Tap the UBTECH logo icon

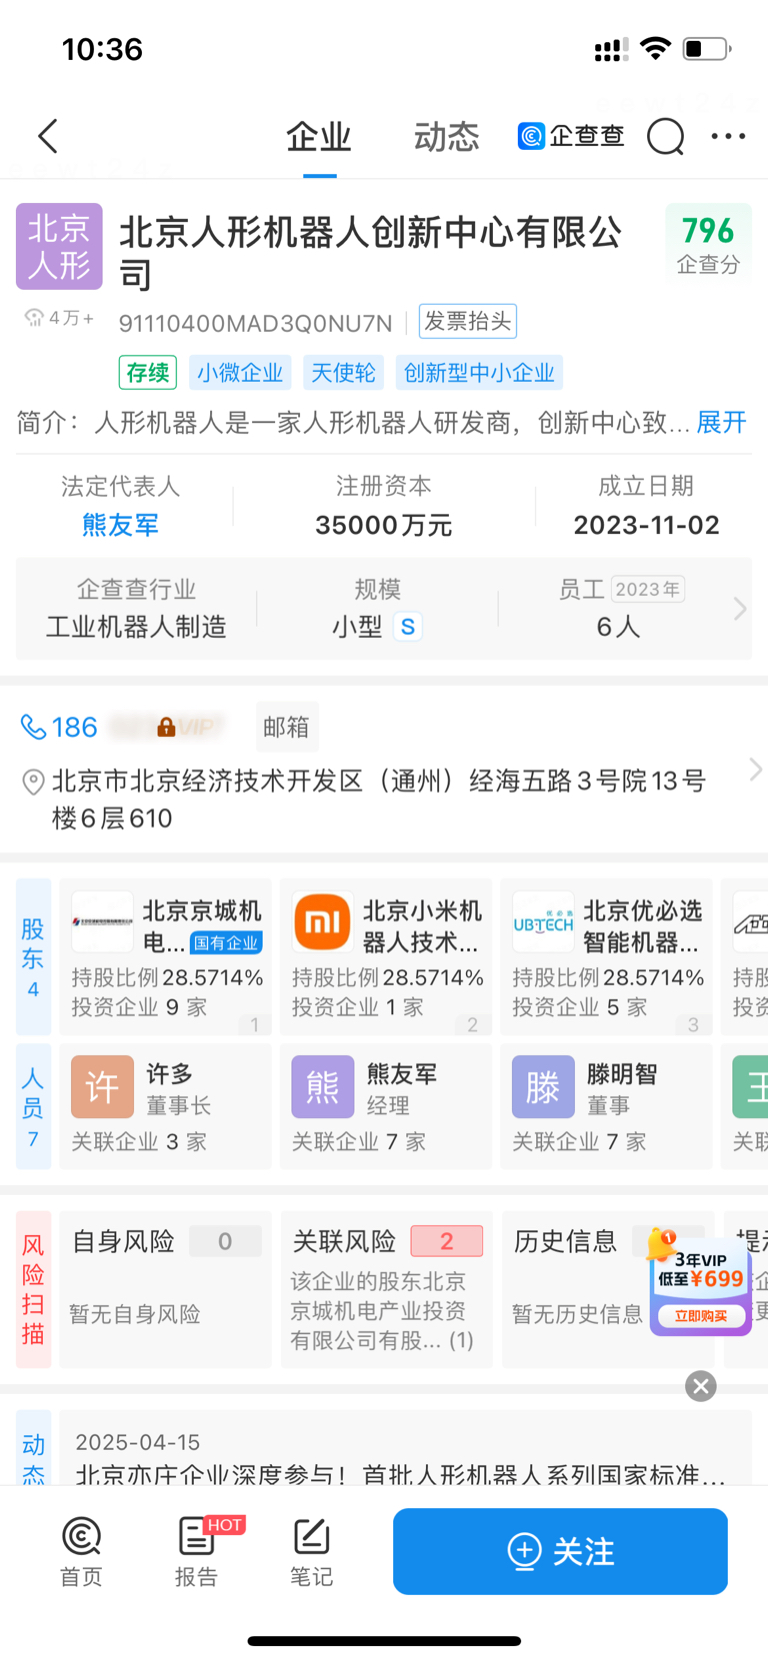click(543, 922)
